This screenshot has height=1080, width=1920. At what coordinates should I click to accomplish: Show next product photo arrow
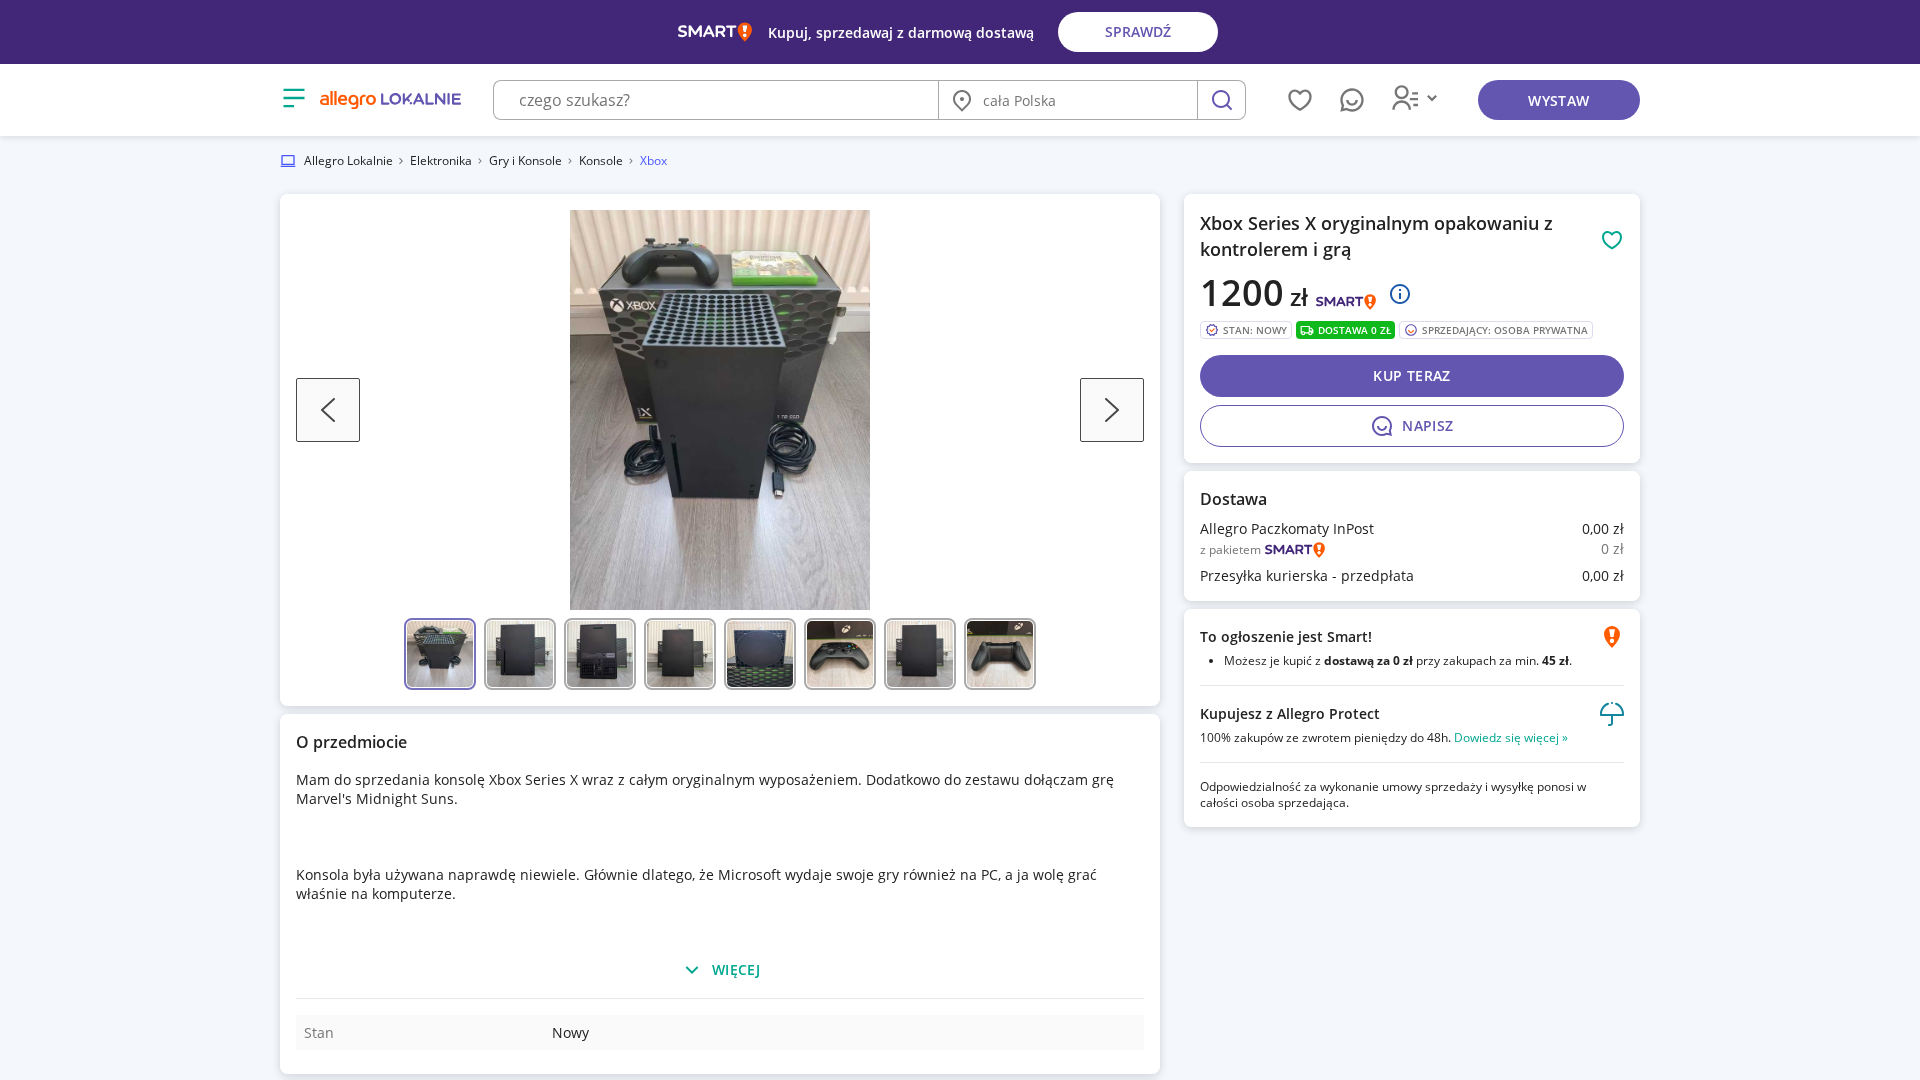point(1112,410)
